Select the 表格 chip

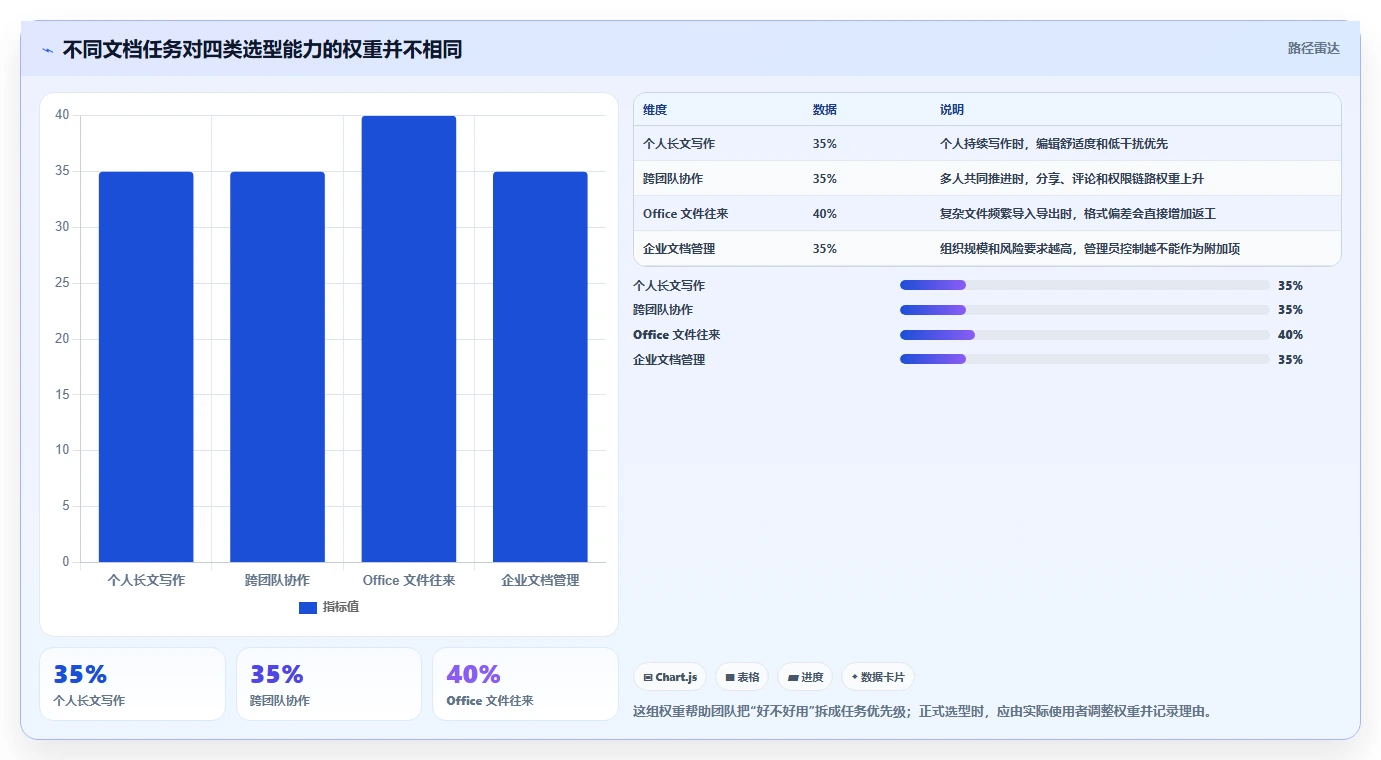pos(742,677)
